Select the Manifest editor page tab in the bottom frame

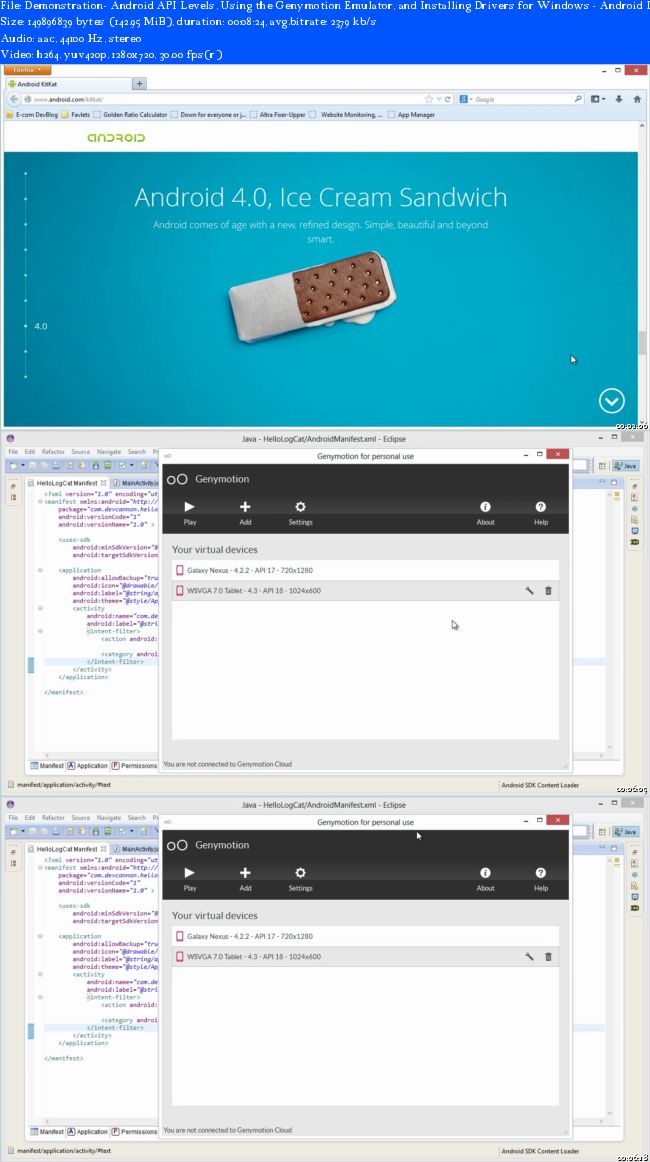(x=47, y=1132)
